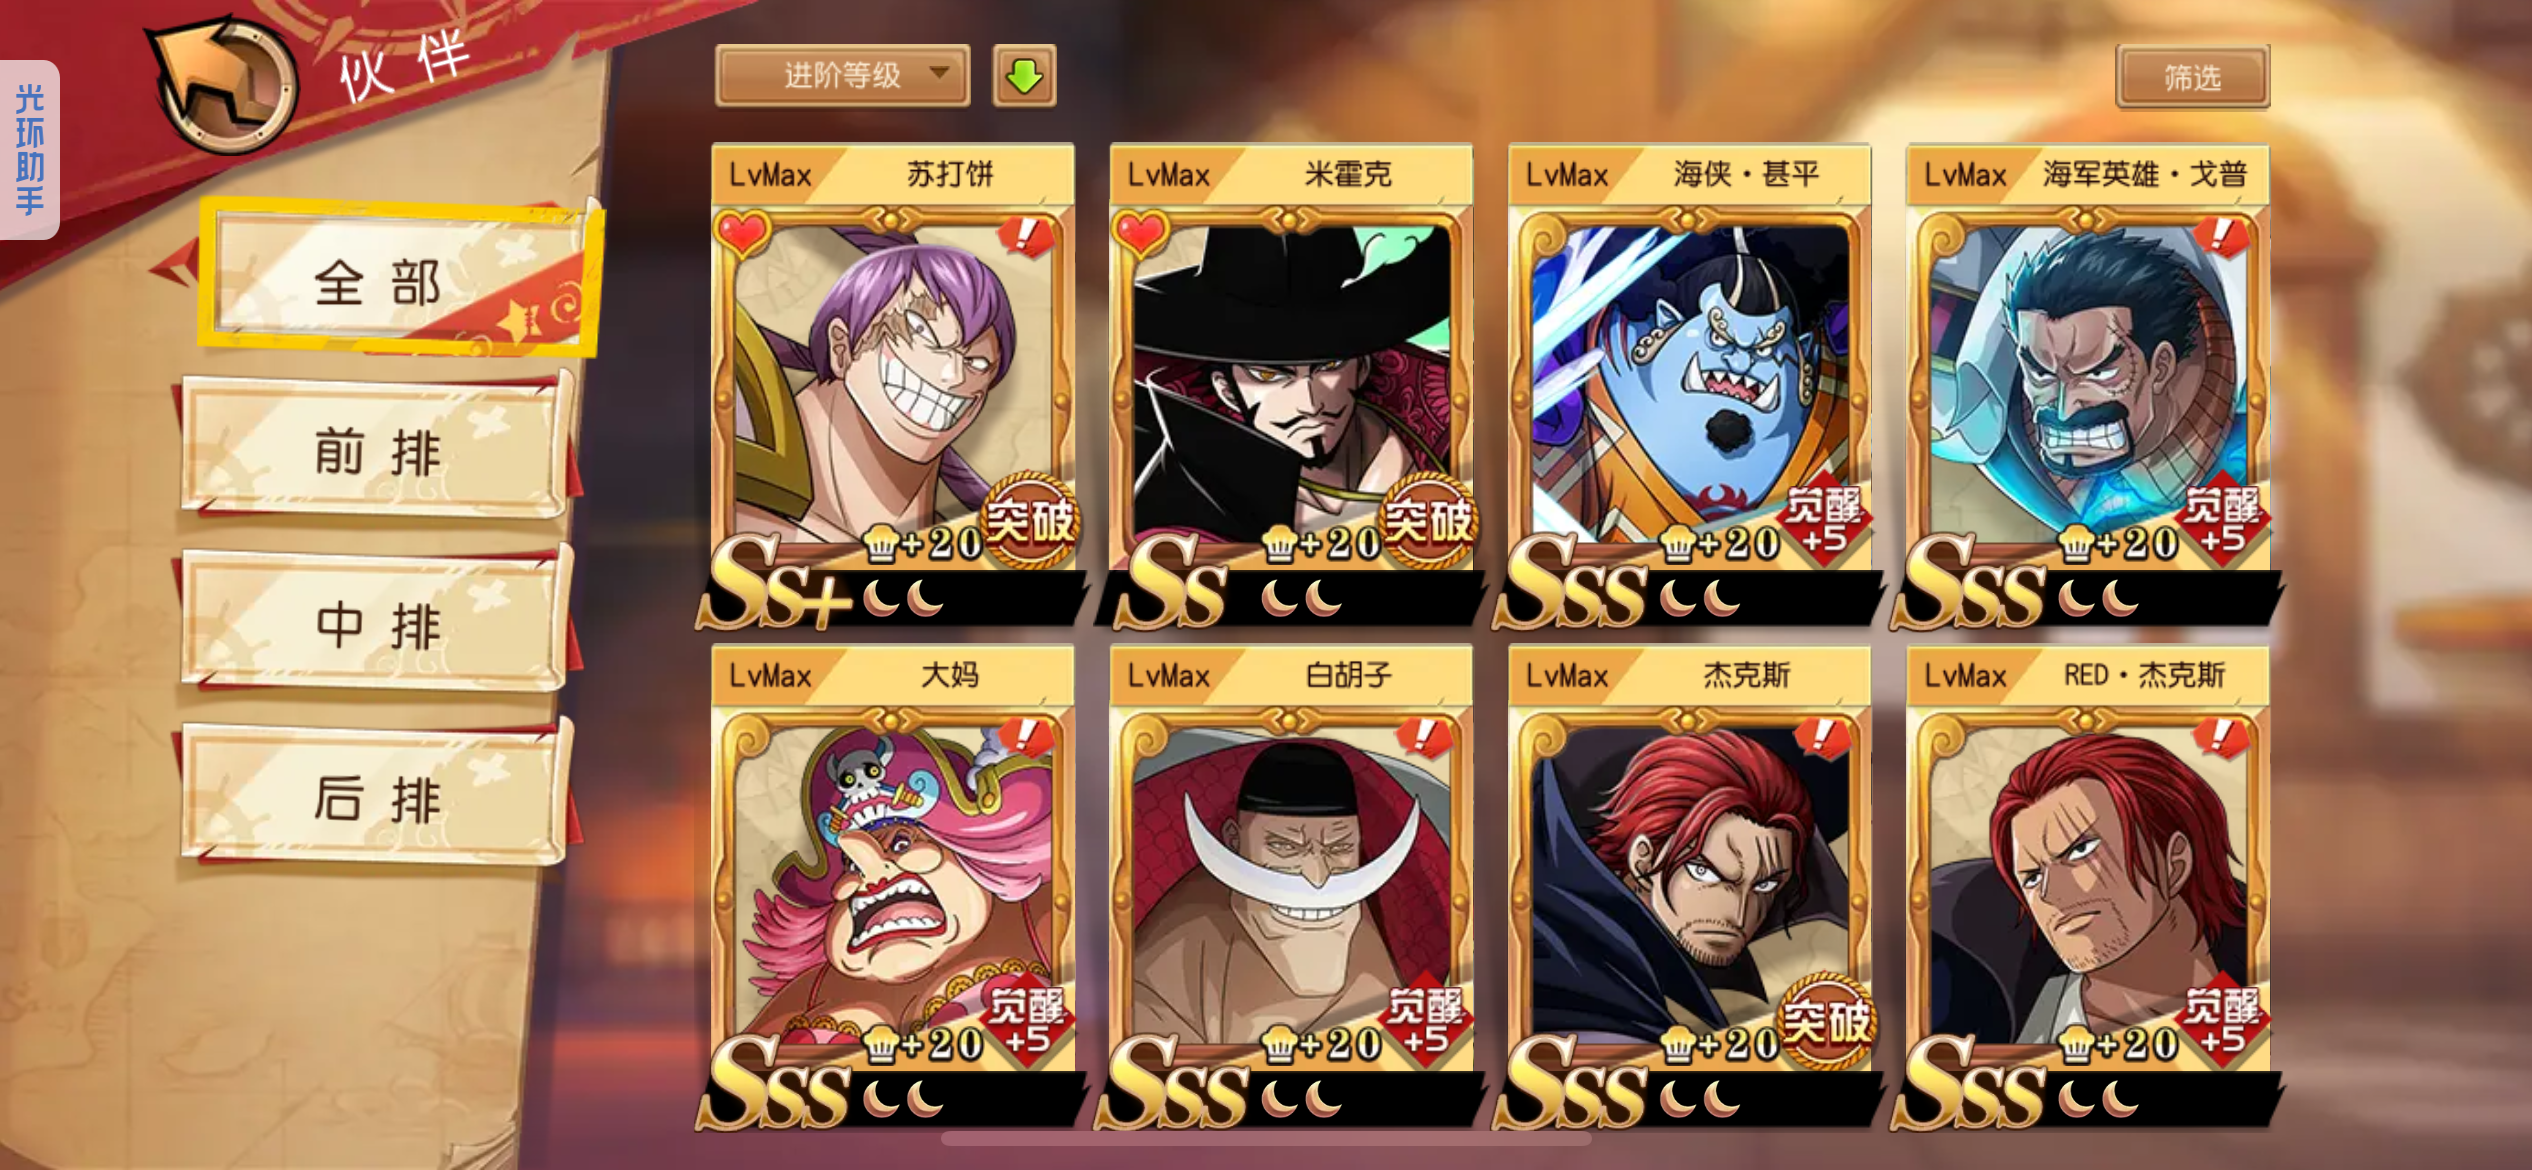Switch to the 后排 tab

[x=377, y=797]
